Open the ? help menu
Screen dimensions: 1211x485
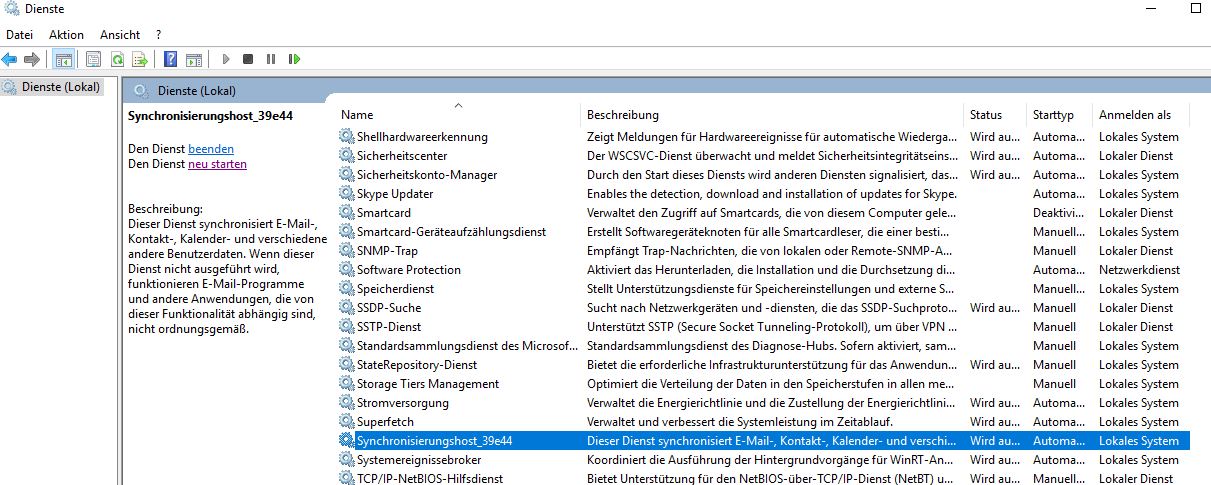tap(158, 34)
